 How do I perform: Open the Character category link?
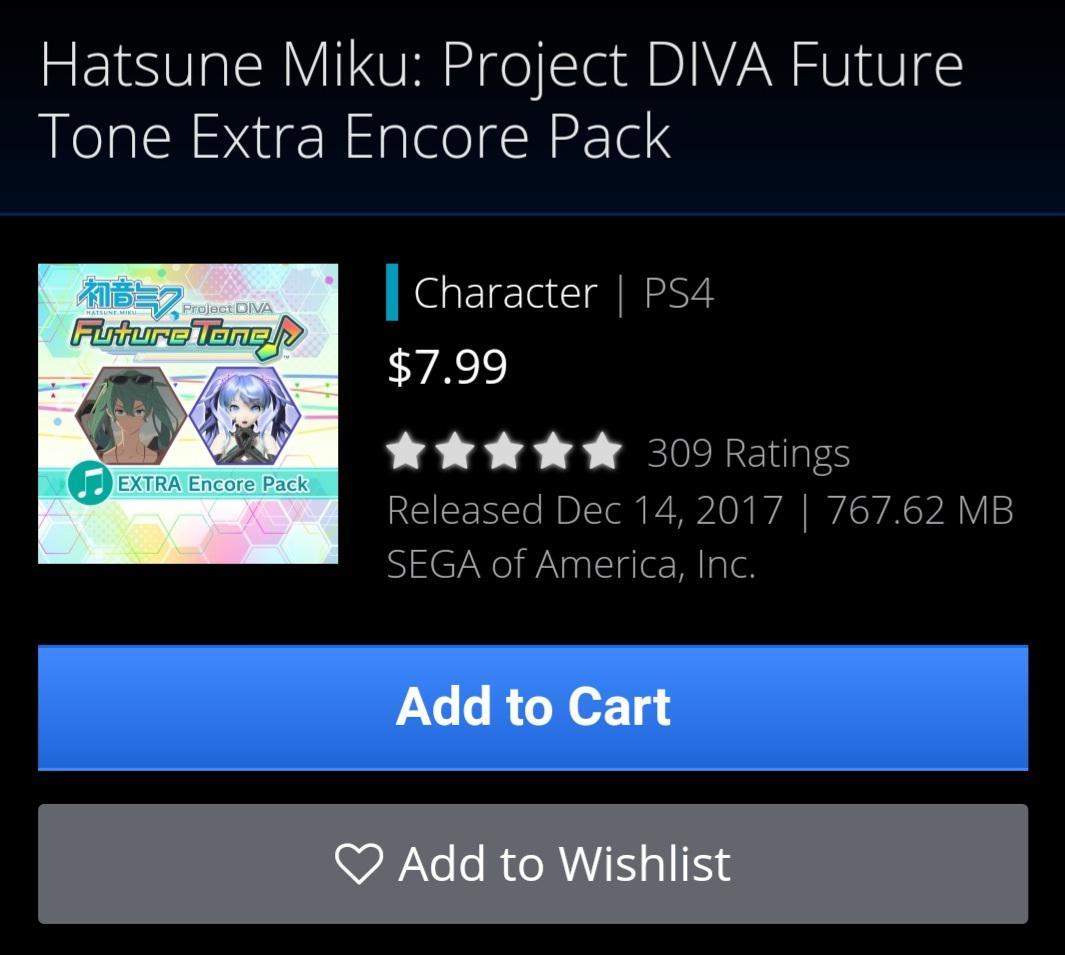tap(507, 293)
